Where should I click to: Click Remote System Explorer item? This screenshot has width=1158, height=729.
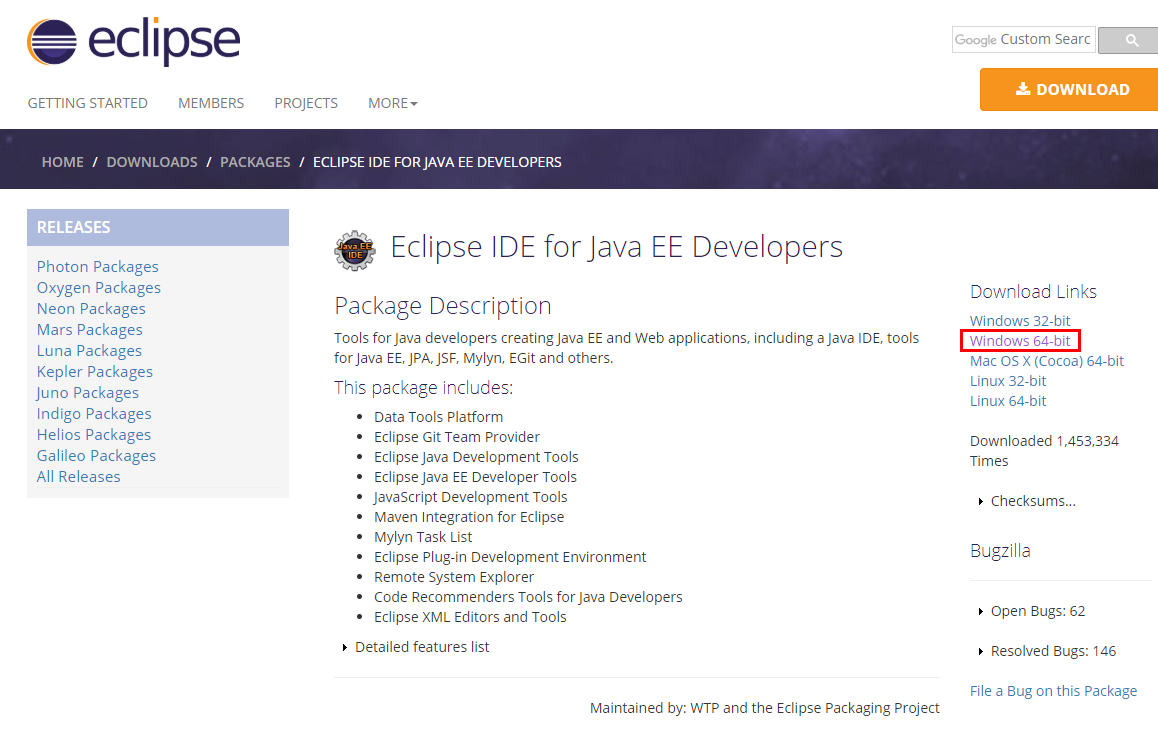[x=454, y=577]
